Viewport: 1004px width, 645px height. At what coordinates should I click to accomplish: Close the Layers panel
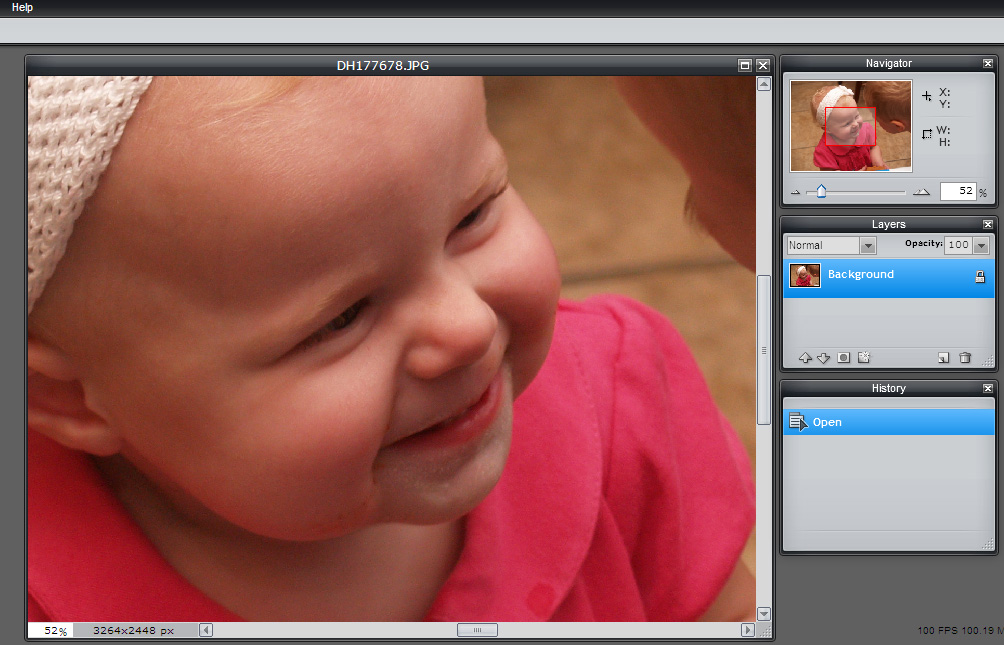coord(987,224)
